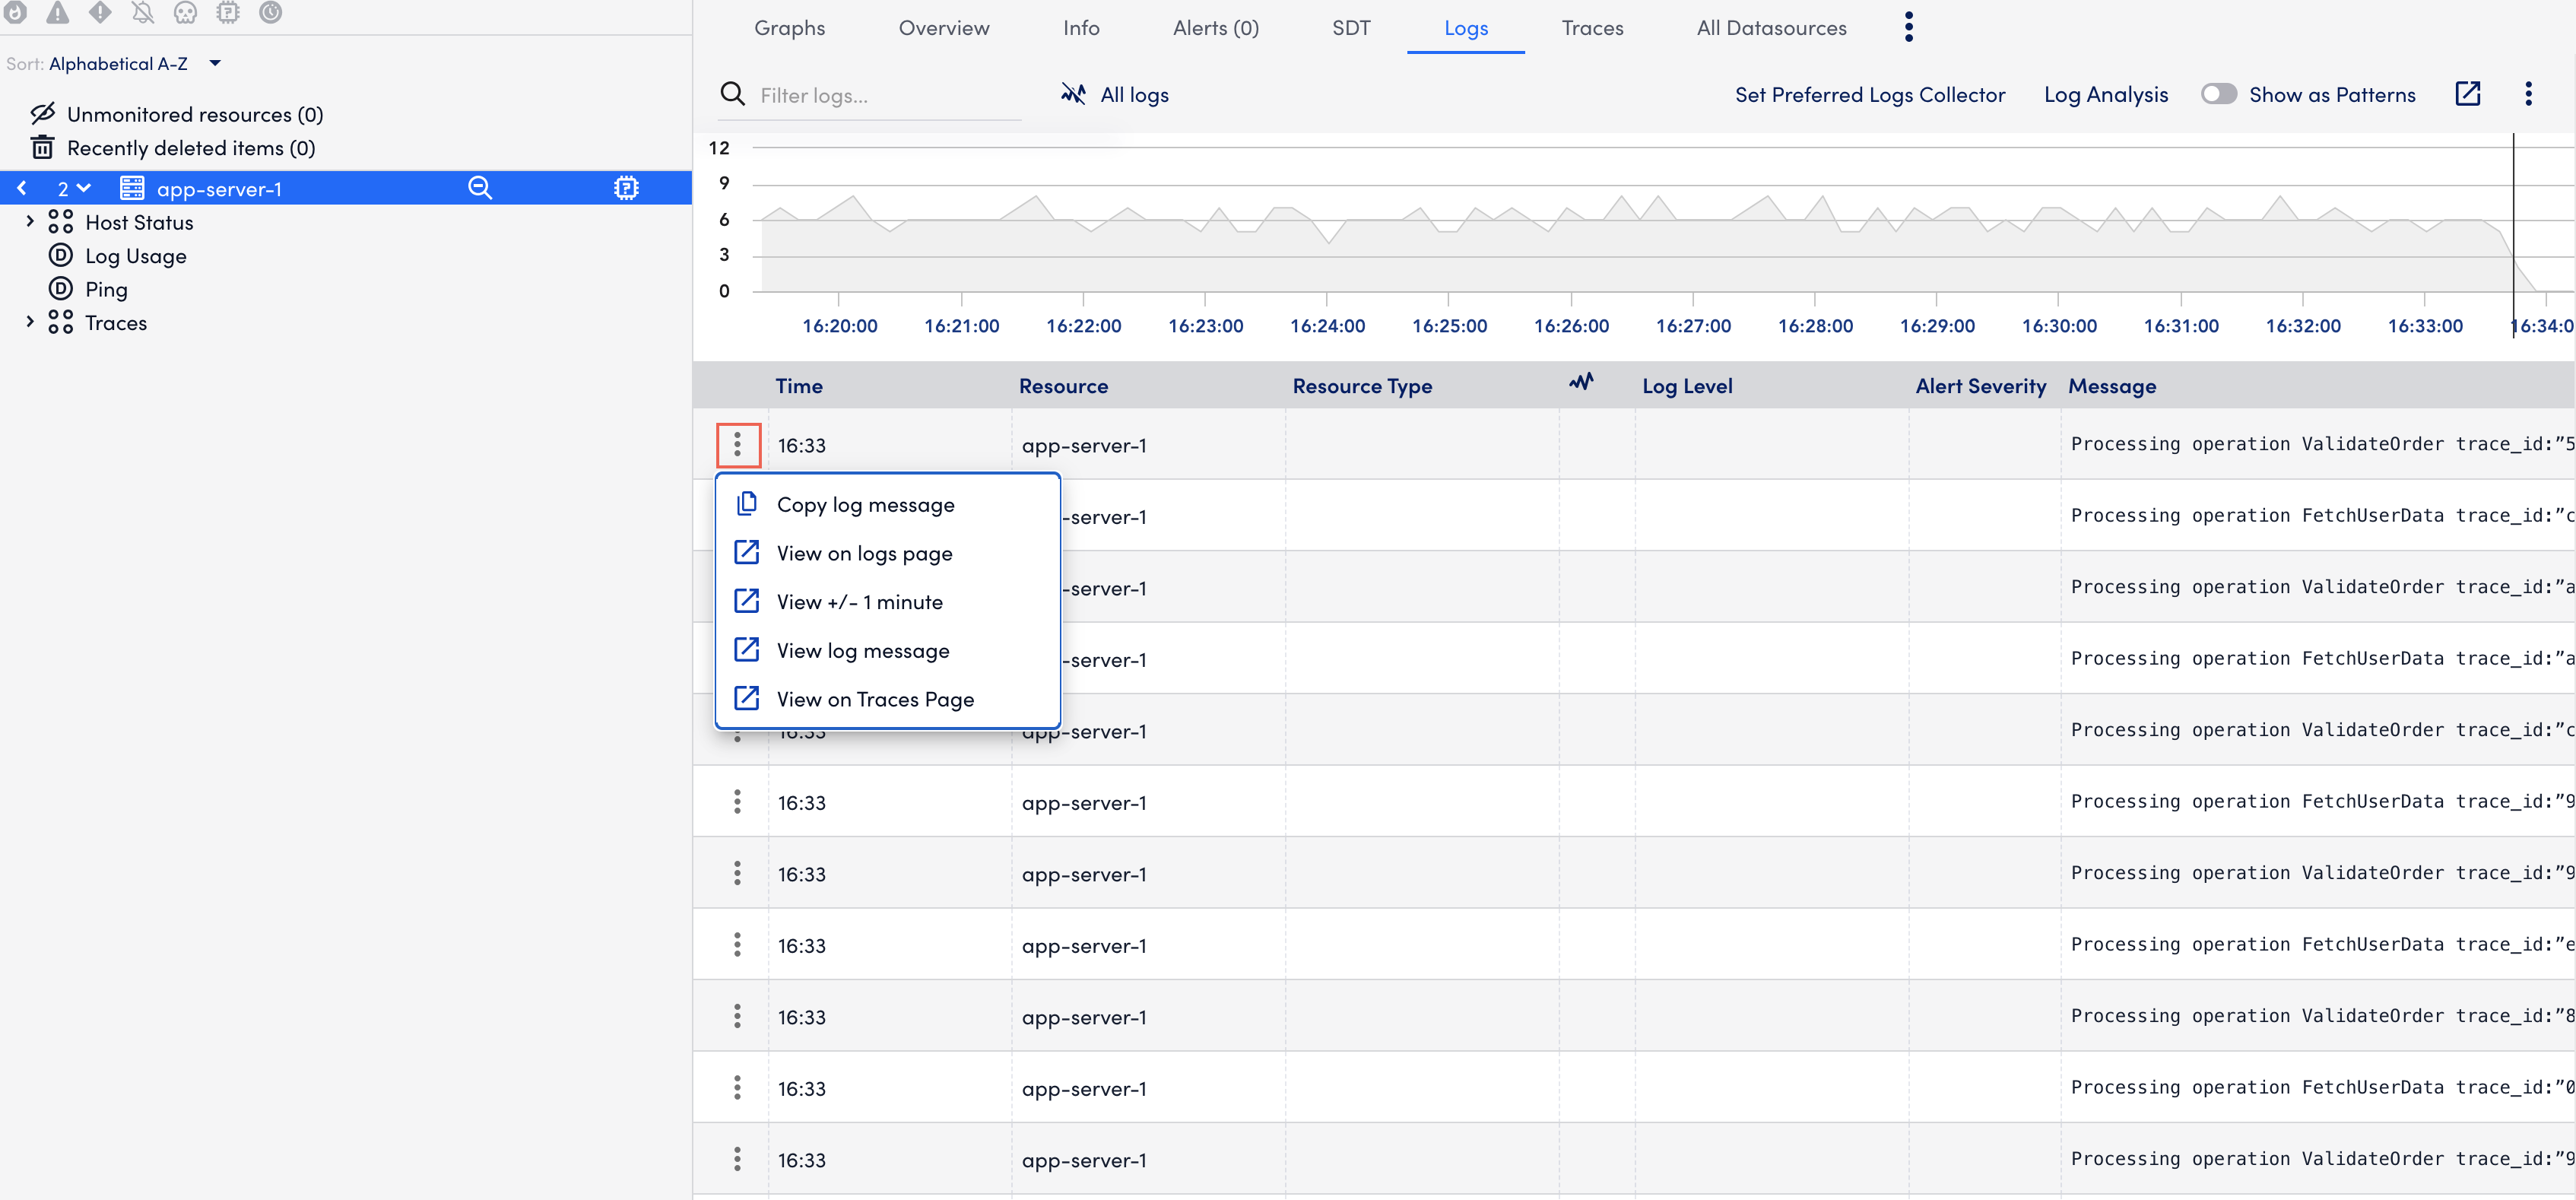
Task: Switch to the Traces tab
Action: click(1592, 28)
